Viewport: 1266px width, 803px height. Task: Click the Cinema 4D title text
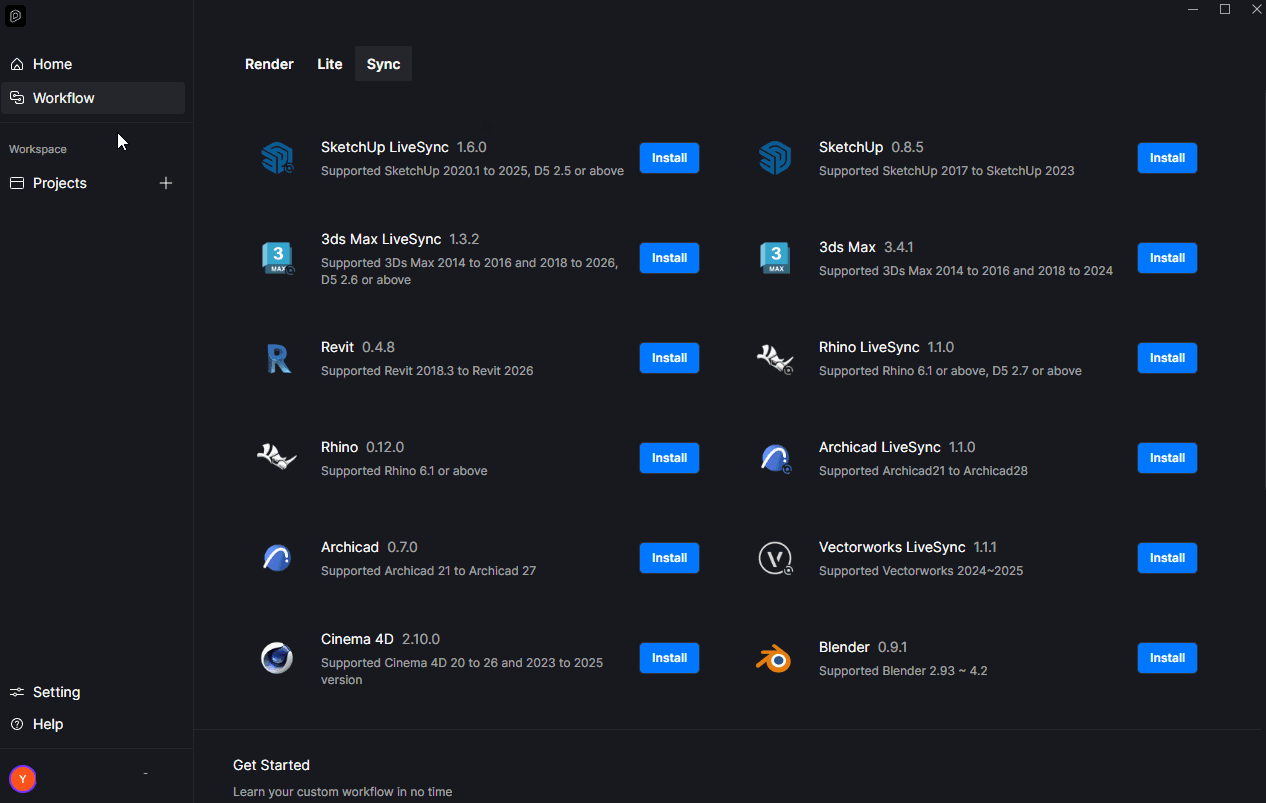tap(357, 639)
